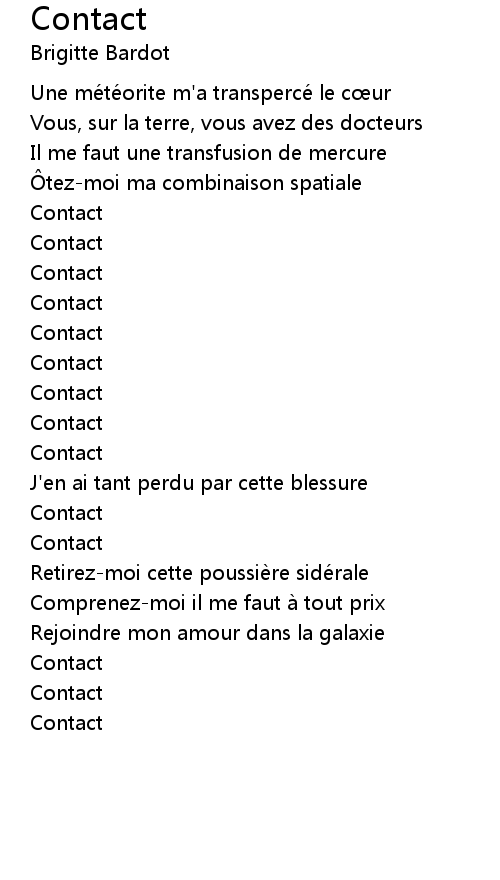Click the 'Rejoindre mon amour dans la galaxie' line

[x=207, y=633]
